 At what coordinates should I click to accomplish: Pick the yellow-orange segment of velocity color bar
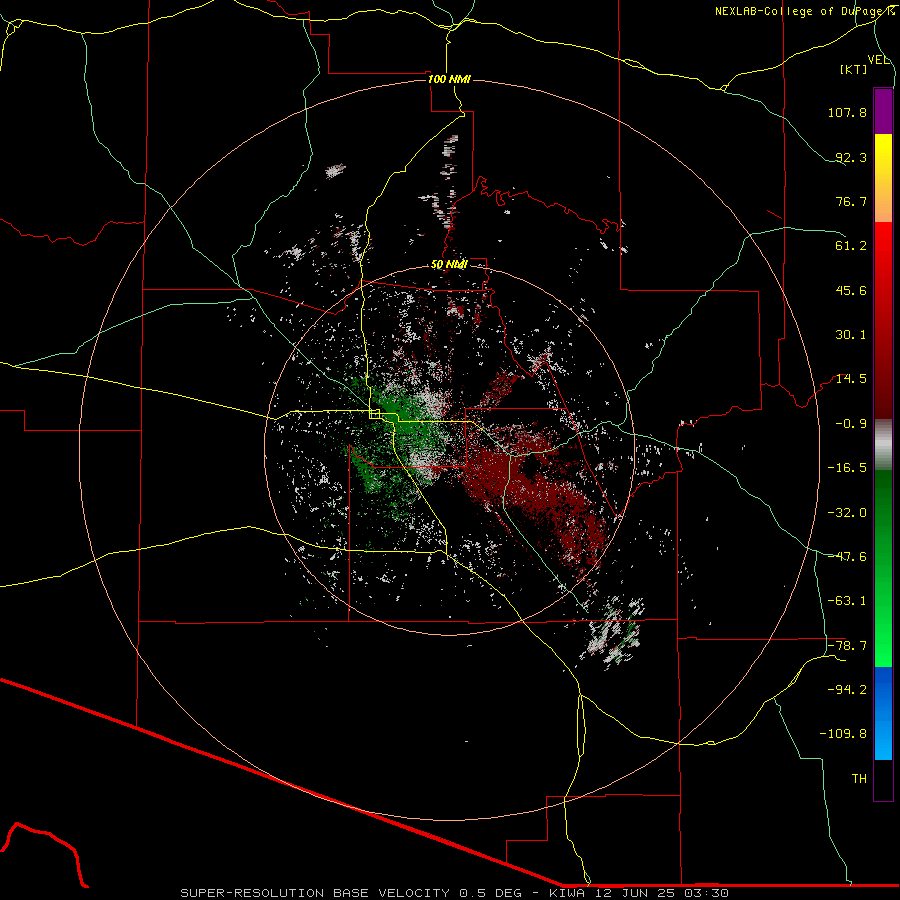coord(883,178)
